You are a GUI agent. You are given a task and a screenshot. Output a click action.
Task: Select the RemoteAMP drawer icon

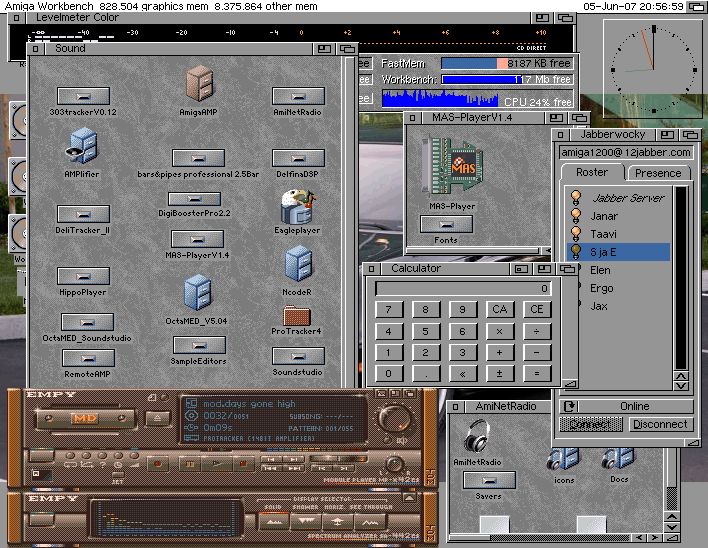click(x=88, y=358)
